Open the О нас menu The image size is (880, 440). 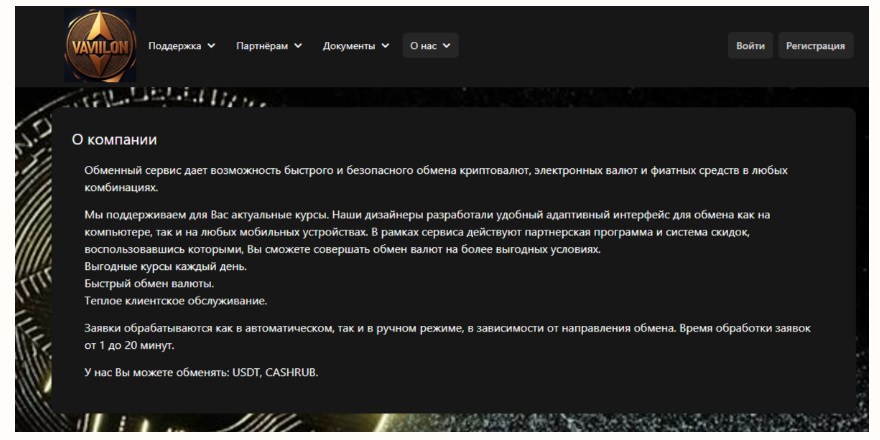coord(430,46)
